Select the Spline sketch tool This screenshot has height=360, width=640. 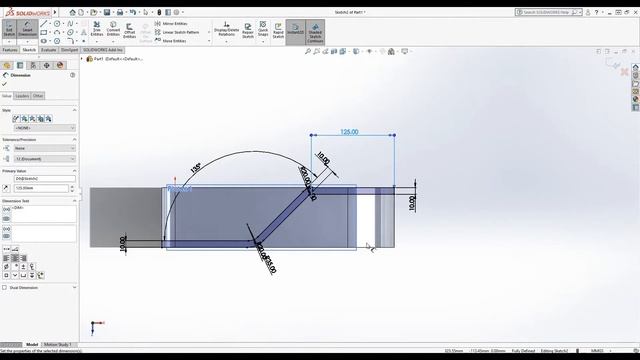70,24
